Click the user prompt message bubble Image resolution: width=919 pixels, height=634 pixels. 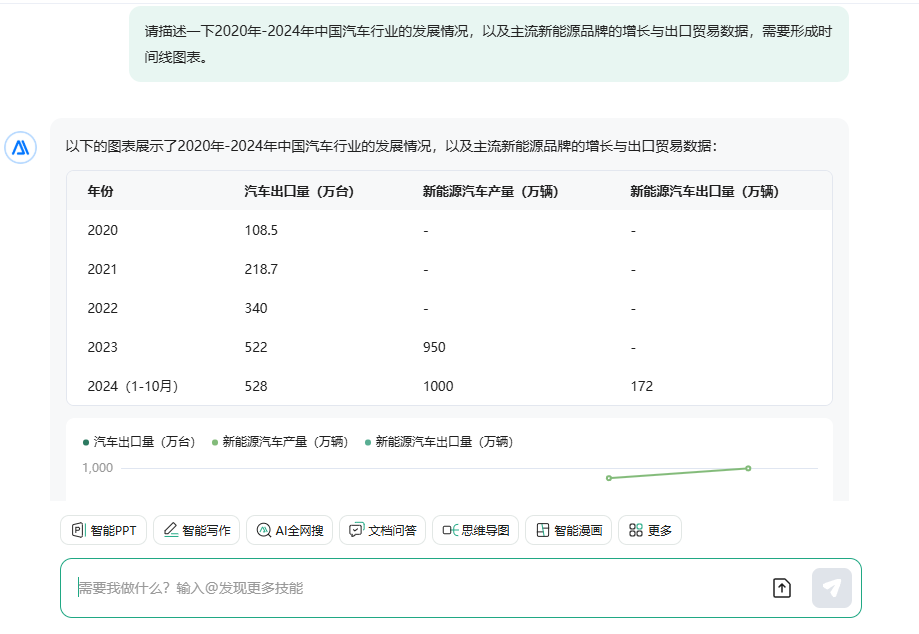(x=489, y=44)
